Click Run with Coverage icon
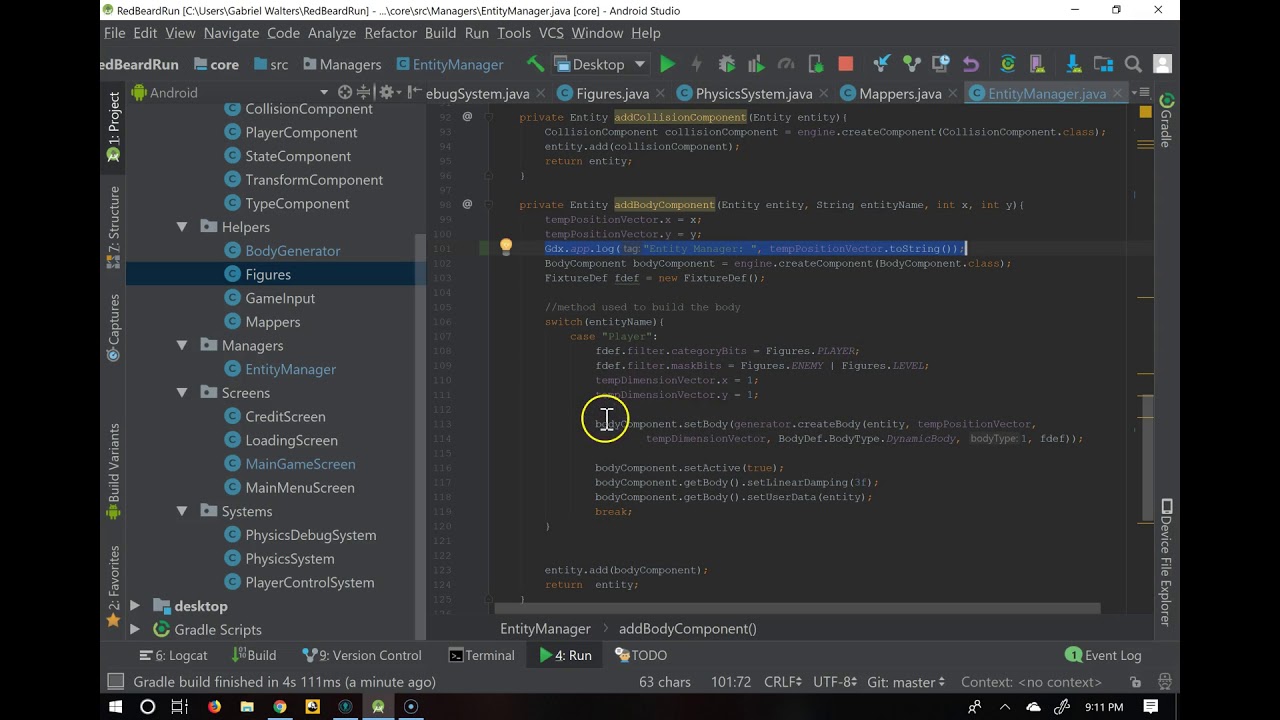 click(756, 64)
